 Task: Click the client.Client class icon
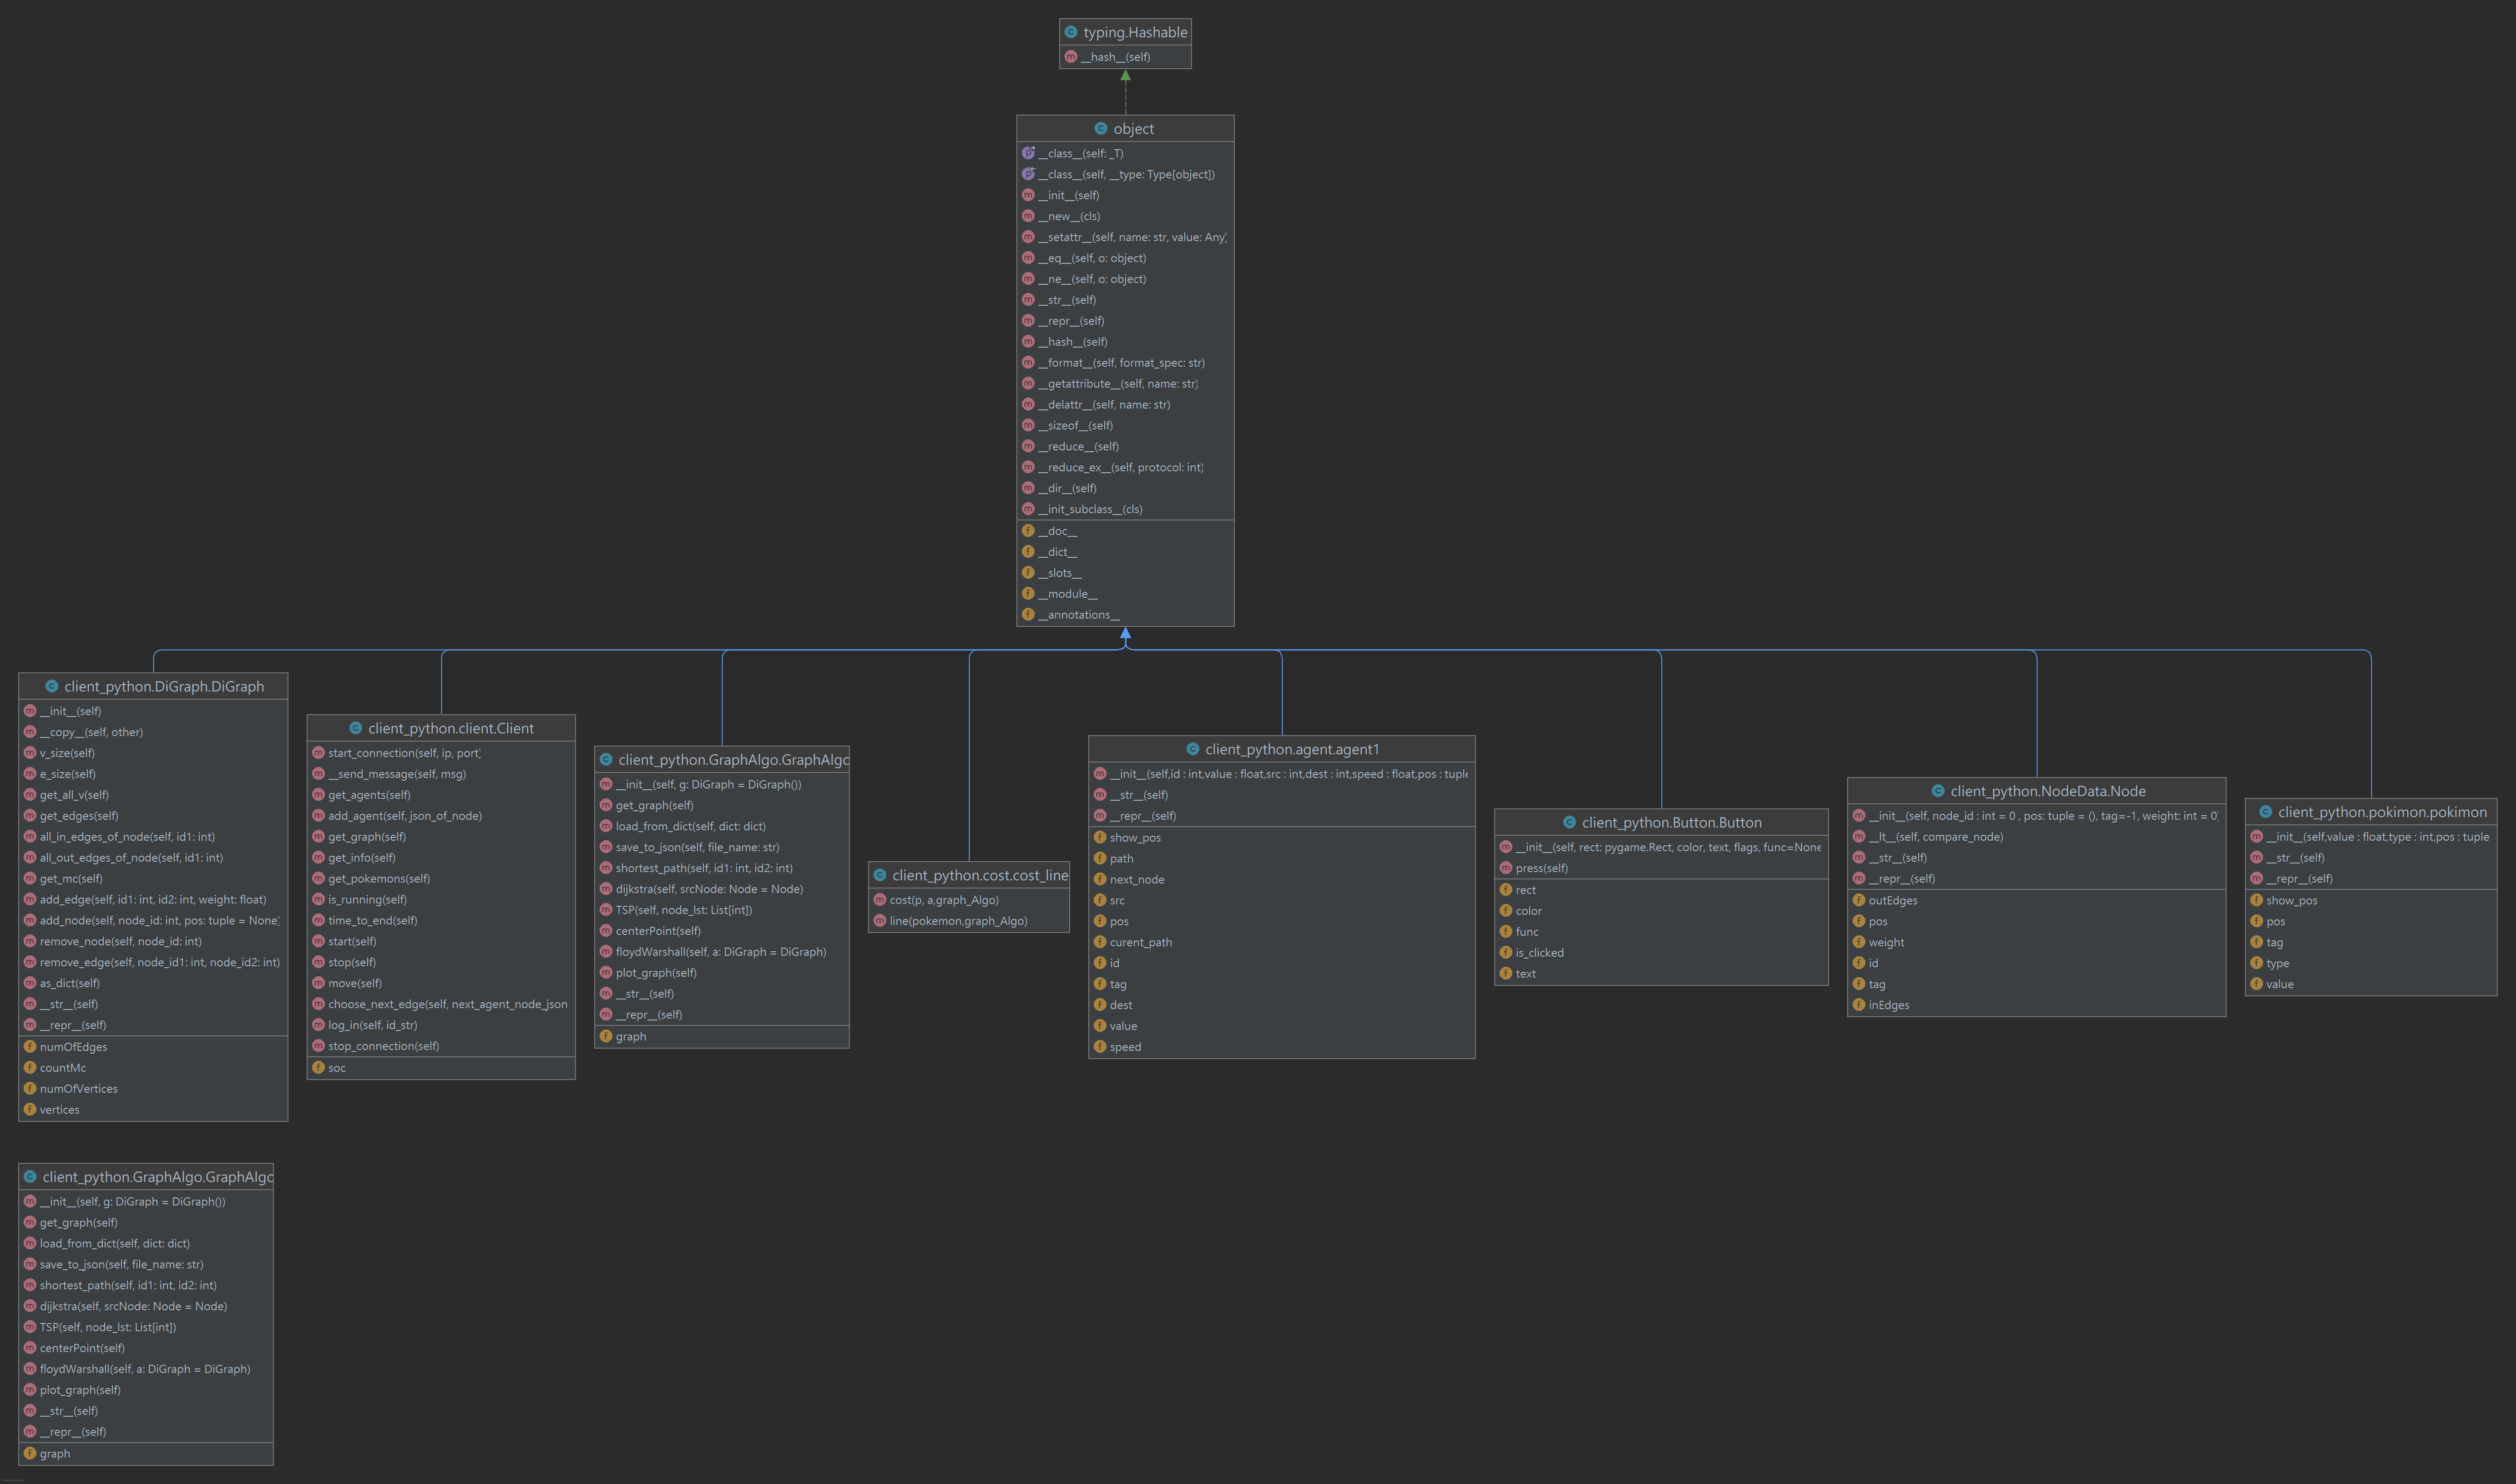tap(355, 728)
